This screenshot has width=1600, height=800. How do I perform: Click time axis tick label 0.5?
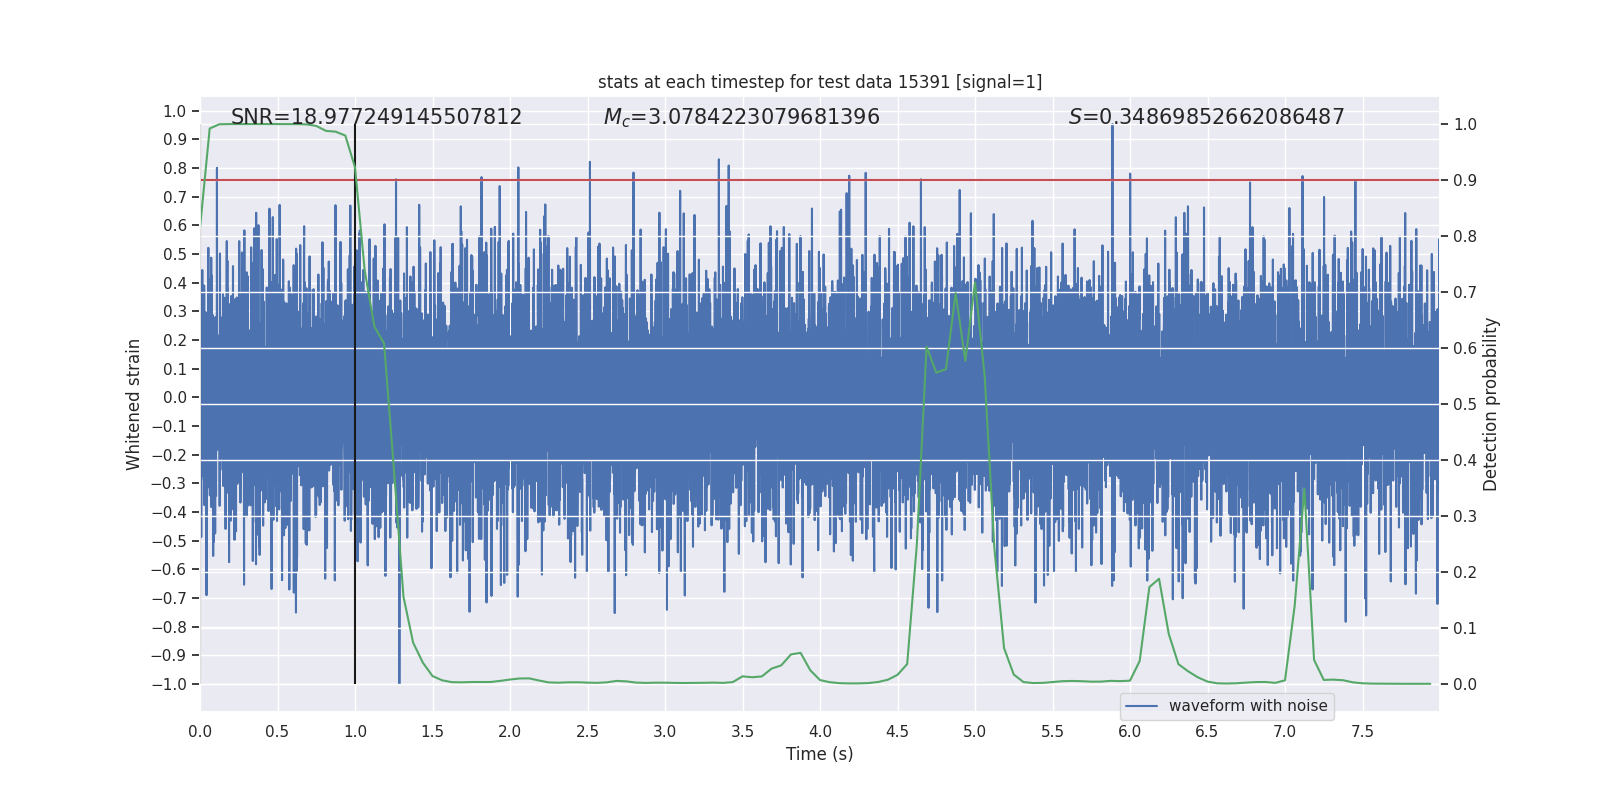278,731
